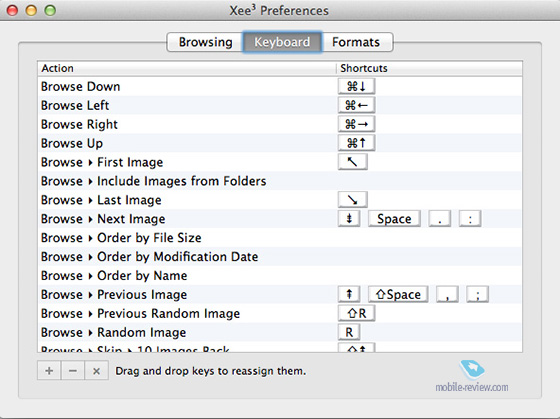
Task: Select the colon key for Next Image
Action: tap(470, 219)
